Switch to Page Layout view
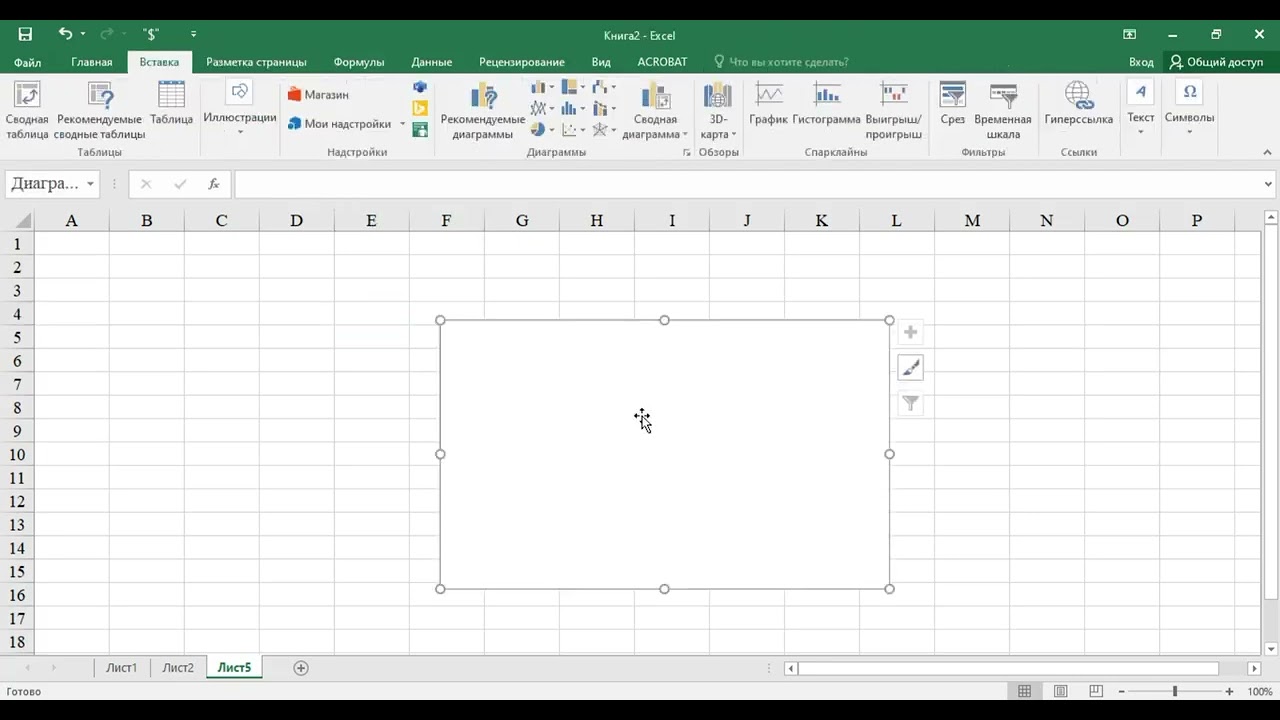The image size is (1280, 720). coord(1061,691)
